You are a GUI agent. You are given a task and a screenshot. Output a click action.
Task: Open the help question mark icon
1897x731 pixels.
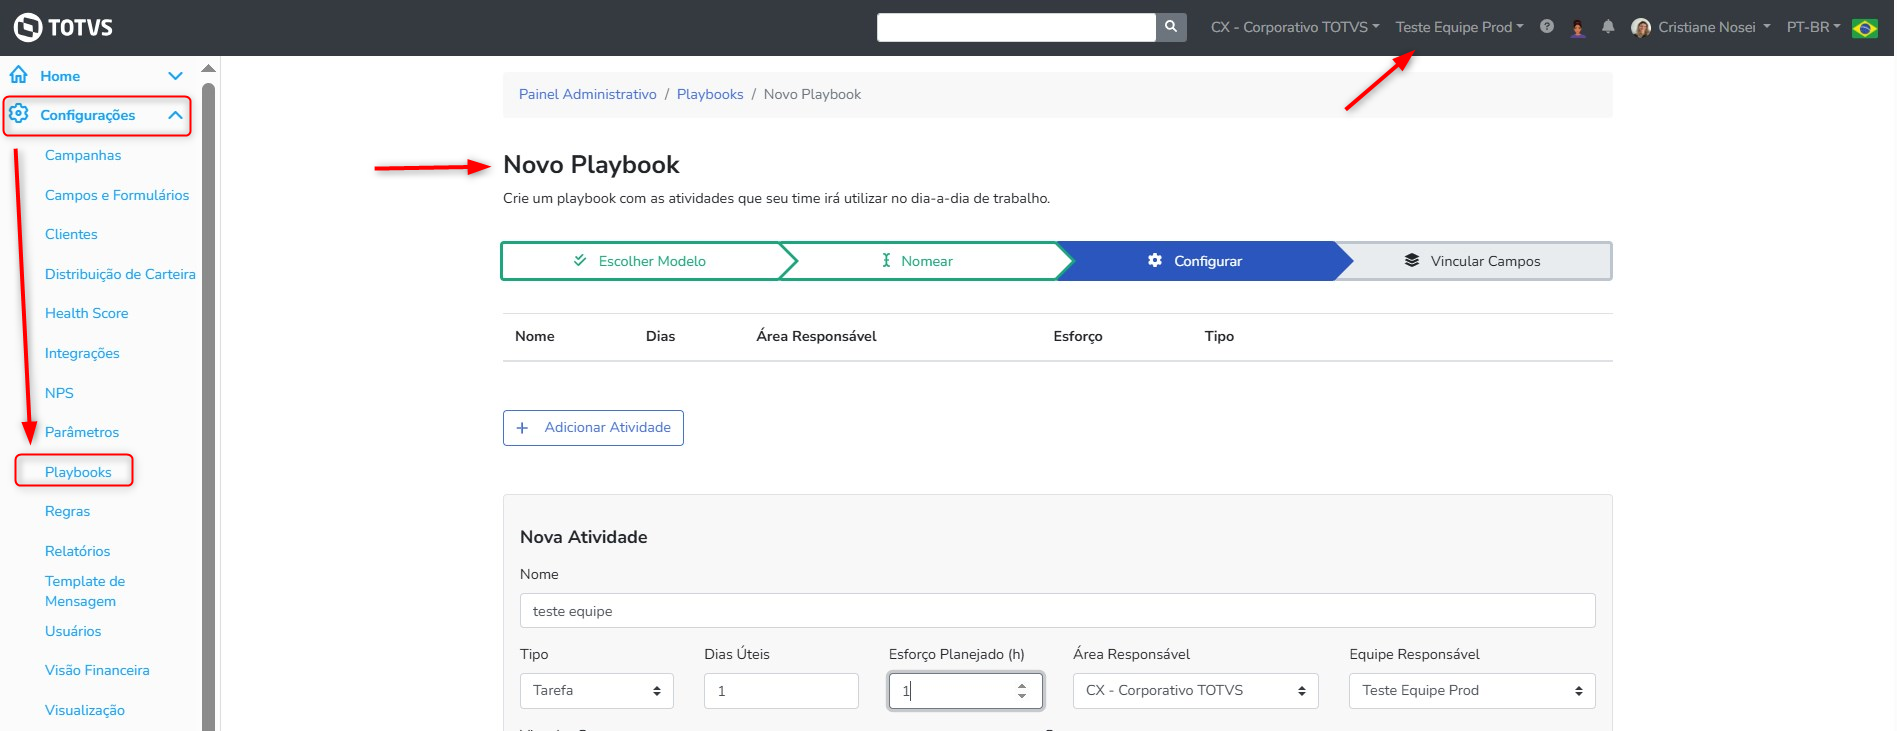[1547, 27]
